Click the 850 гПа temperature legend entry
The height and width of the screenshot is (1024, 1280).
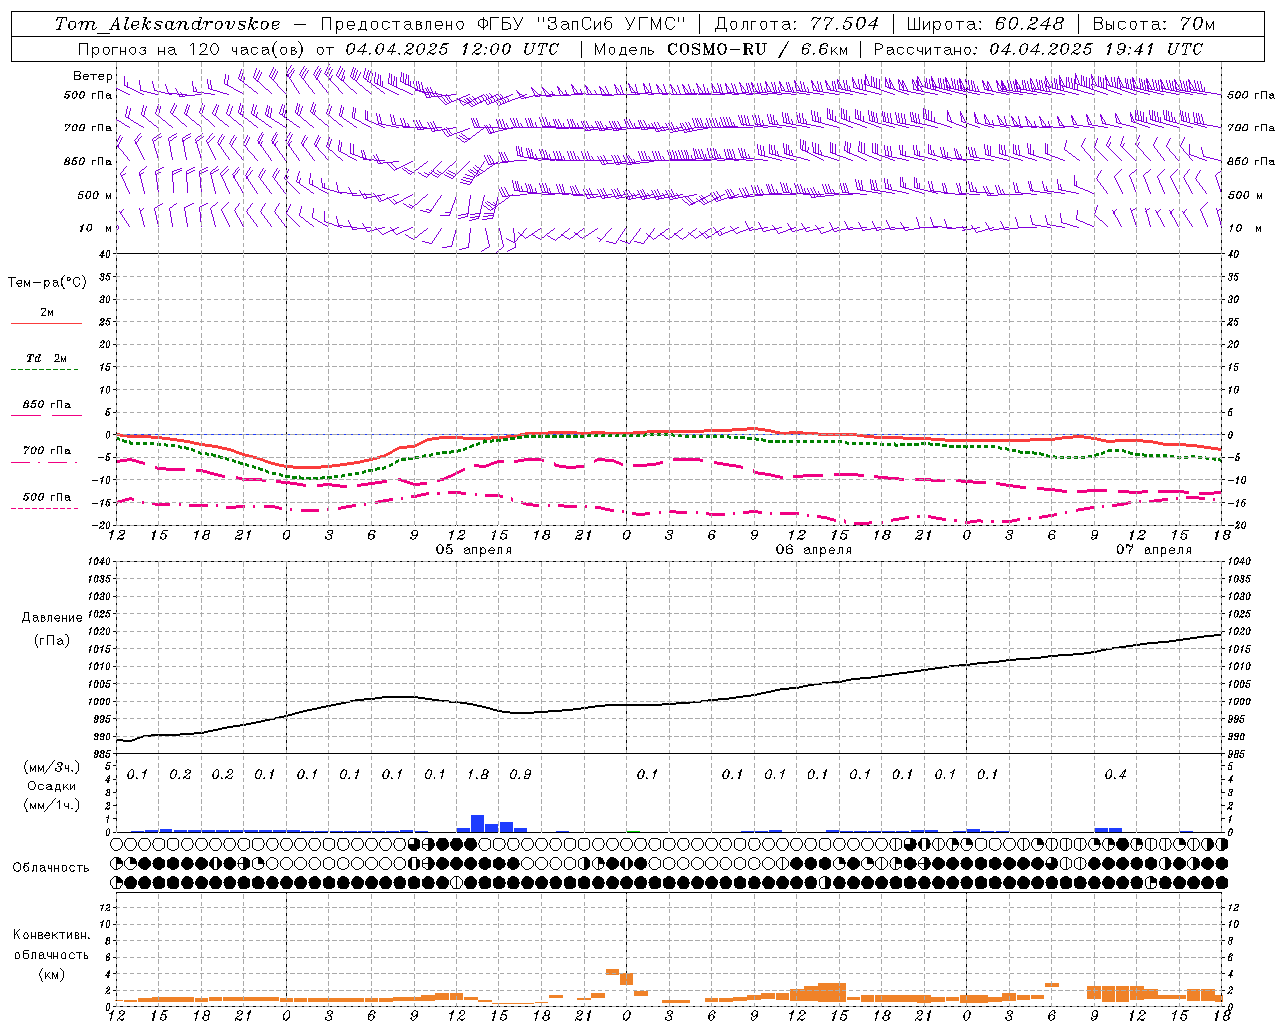pyautogui.click(x=47, y=405)
